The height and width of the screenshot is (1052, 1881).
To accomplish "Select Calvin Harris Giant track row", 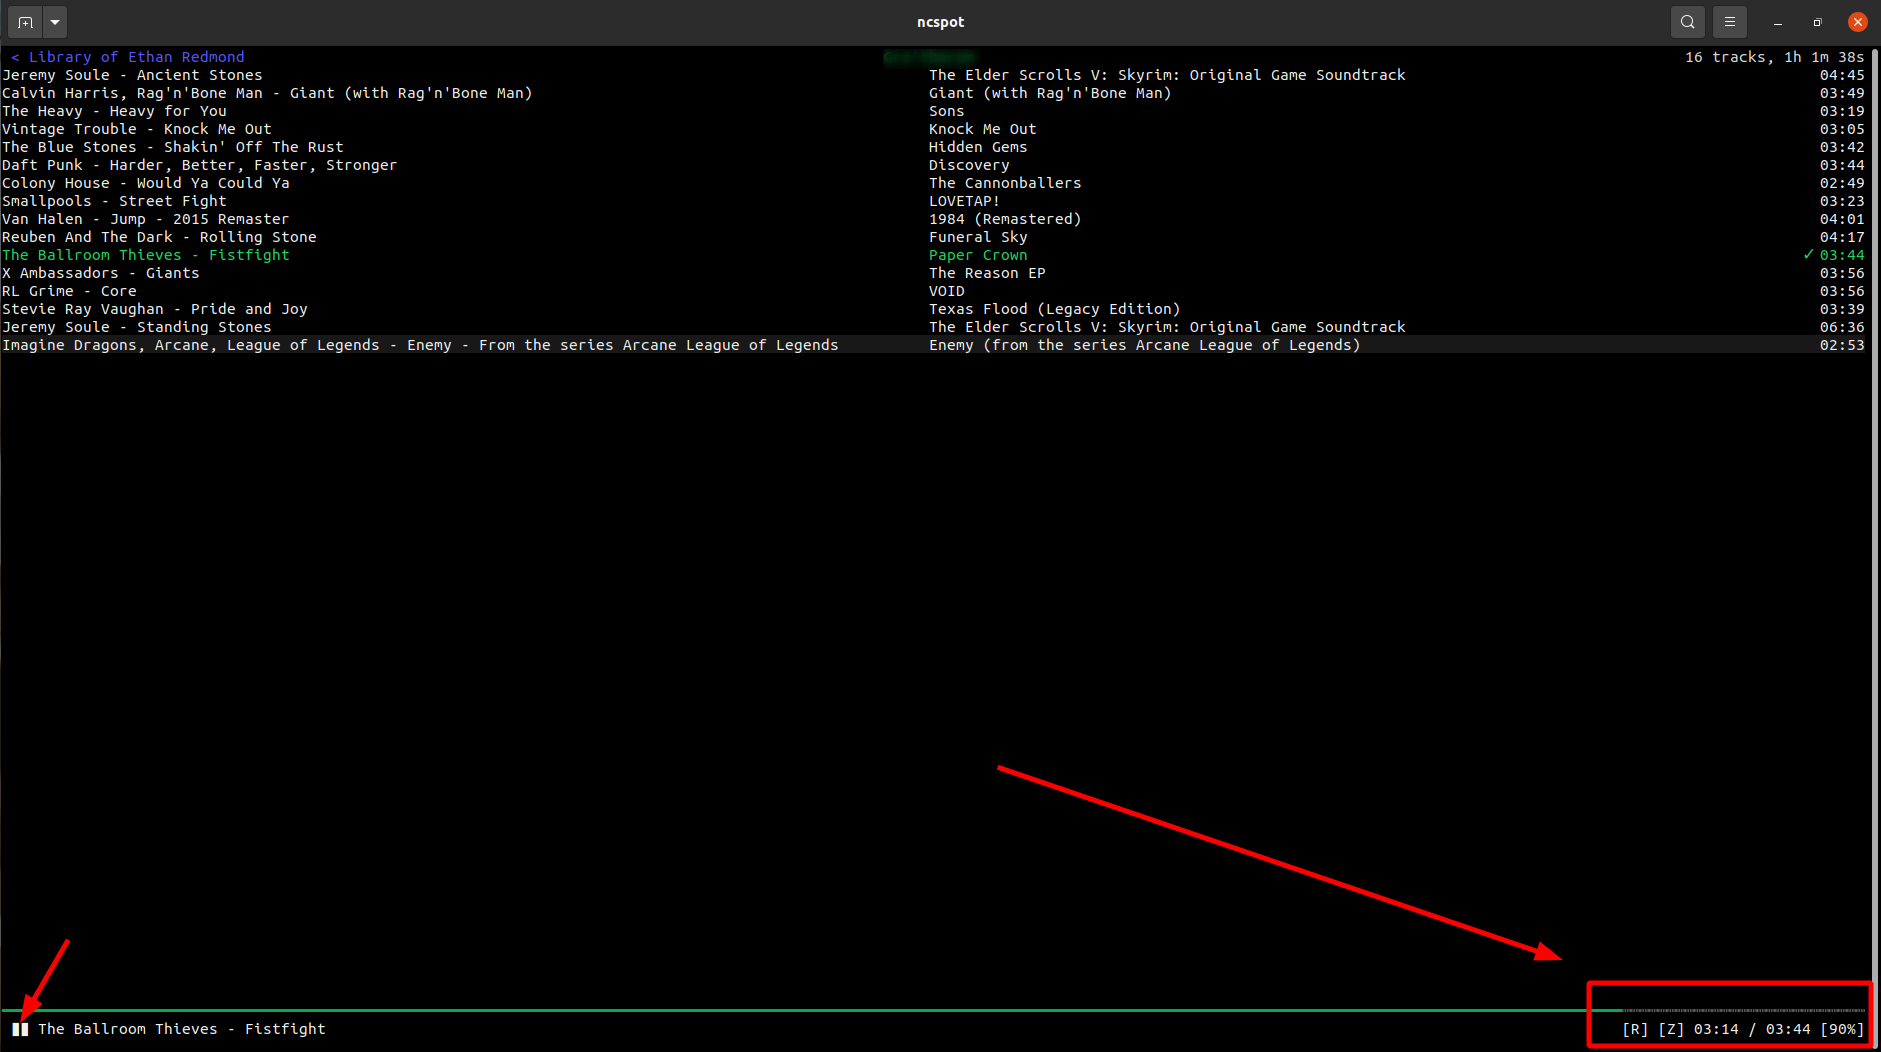I will coord(933,93).
